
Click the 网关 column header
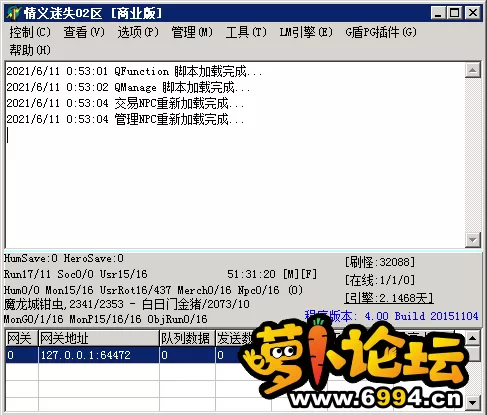point(22,338)
